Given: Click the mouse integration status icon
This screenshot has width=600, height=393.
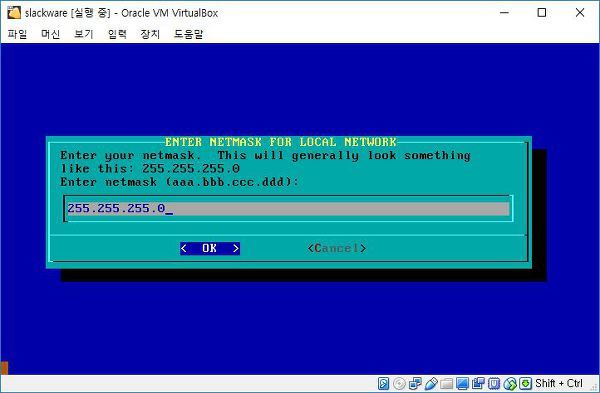Looking at the screenshot, I should click(x=510, y=383).
